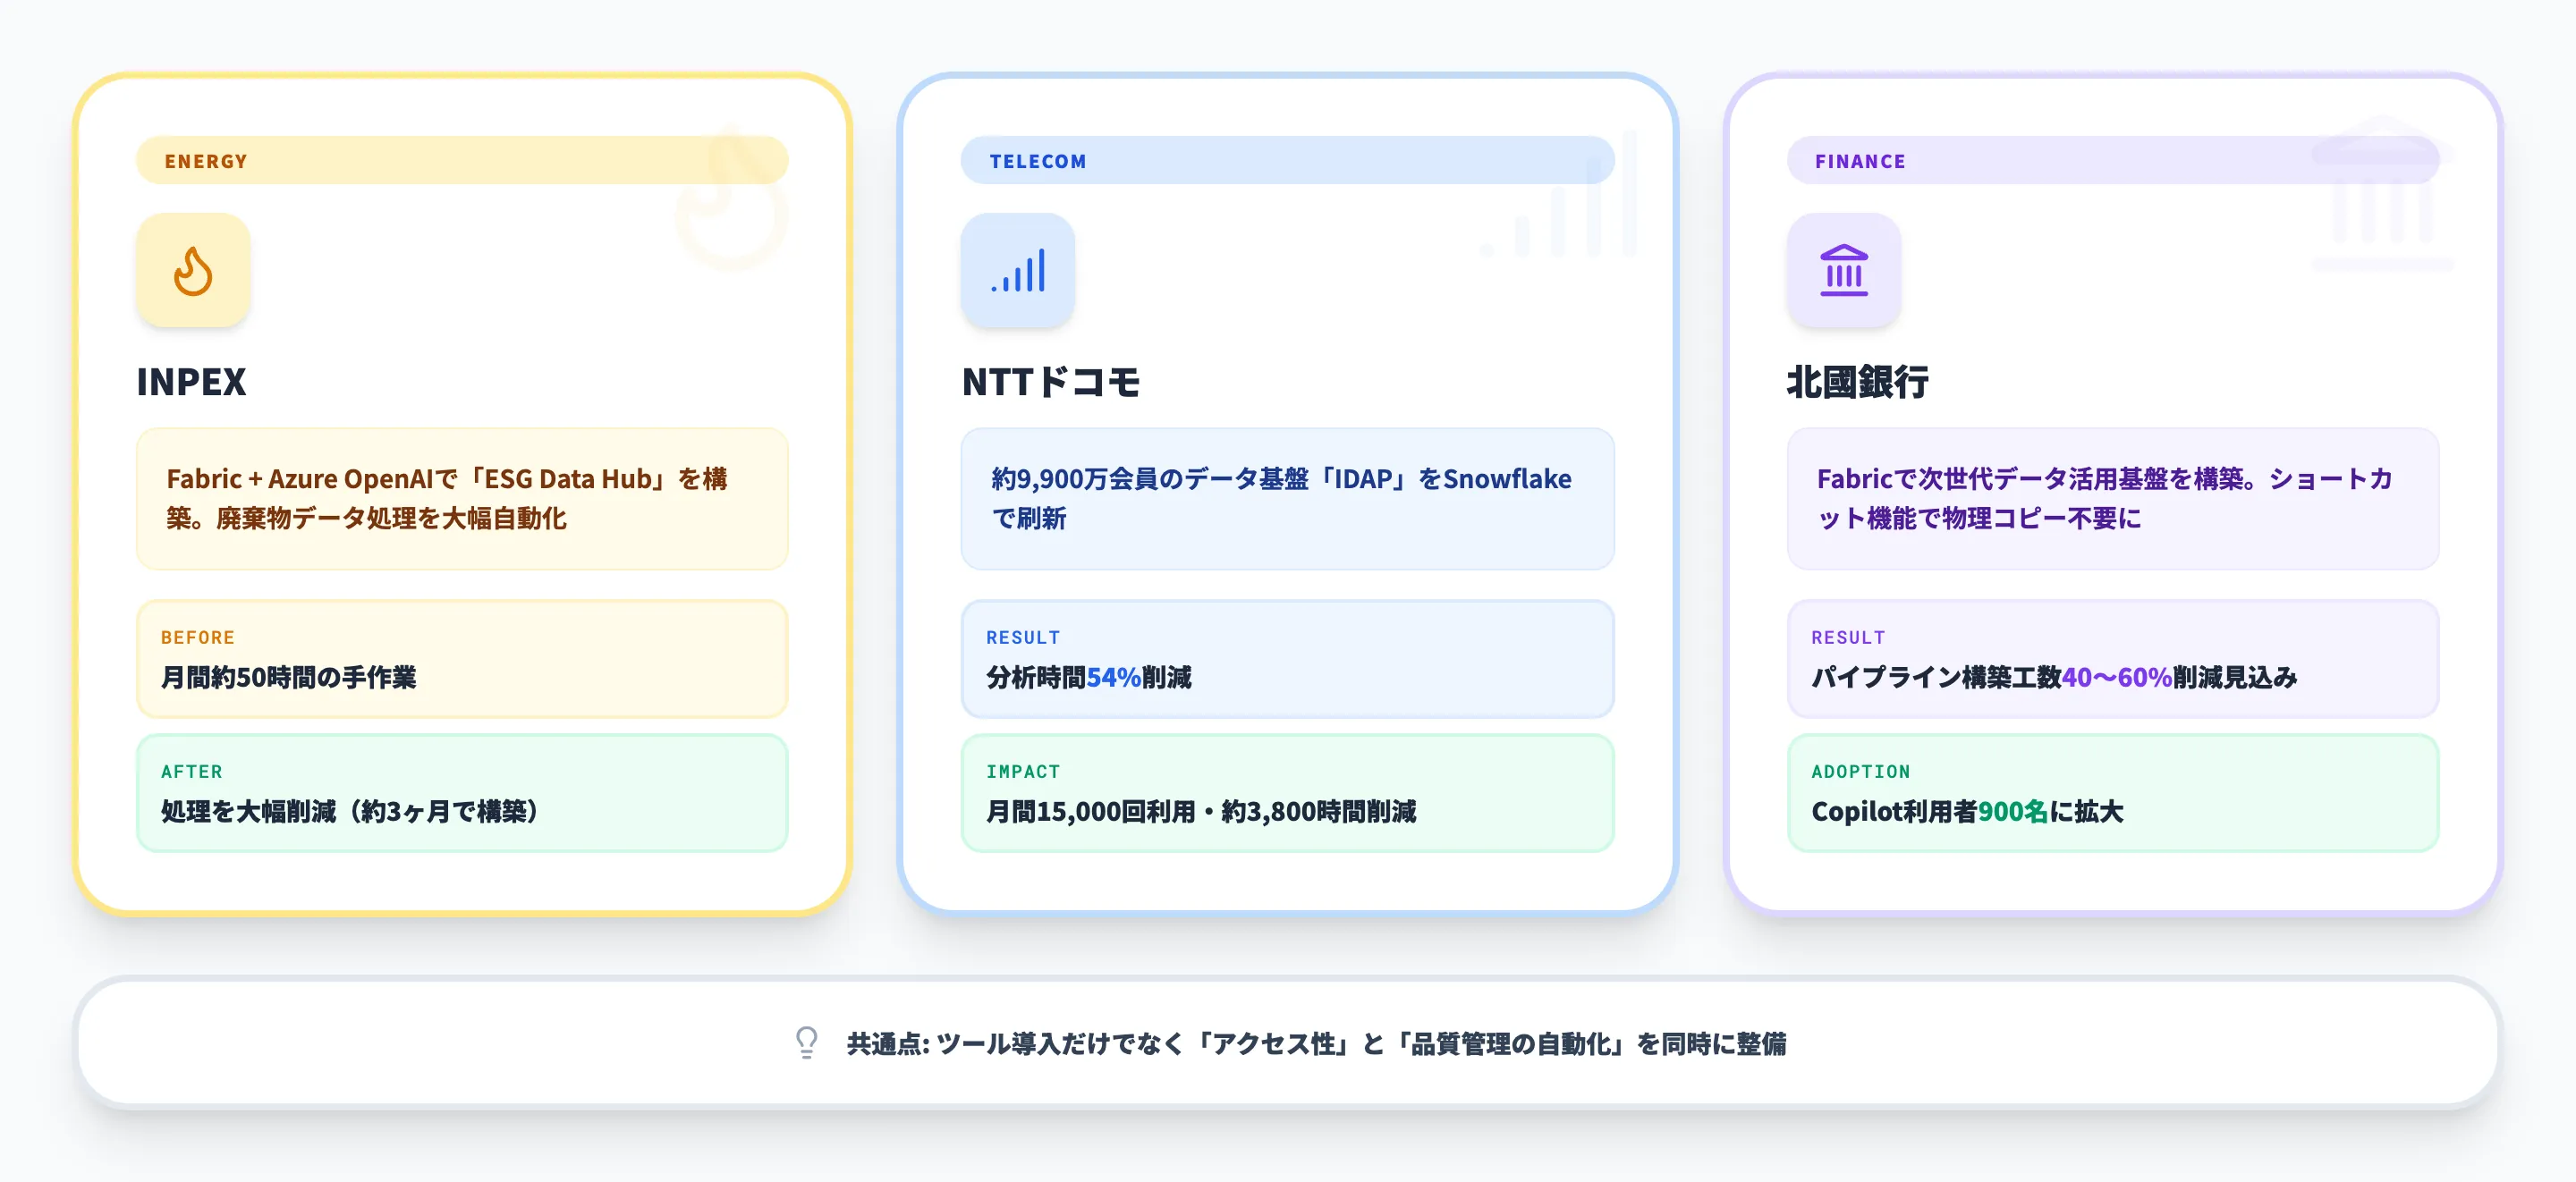Image resolution: width=2576 pixels, height=1182 pixels.
Task: Expand the RESULT section on NTTドコモ card
Action: 1287,659
